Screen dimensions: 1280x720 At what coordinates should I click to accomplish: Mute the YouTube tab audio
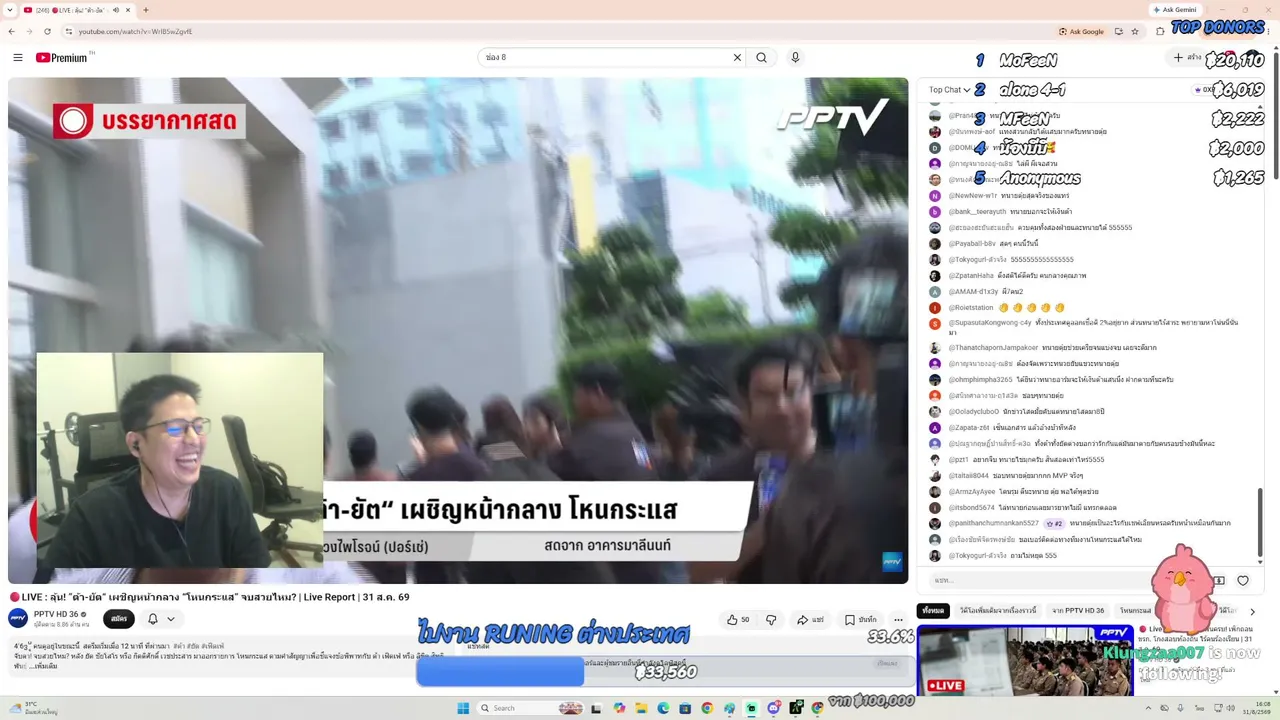[x=116, y=10]
